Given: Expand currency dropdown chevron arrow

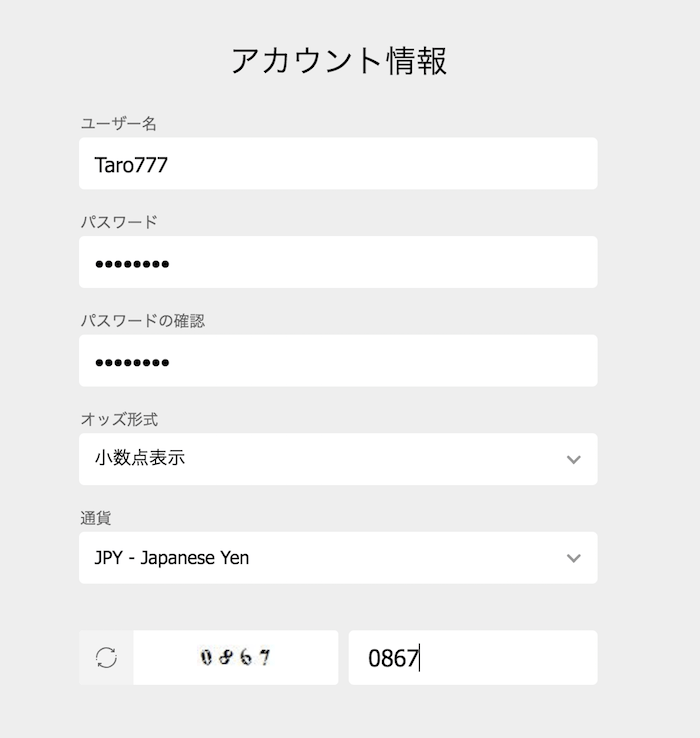Looking at the screenshot, I should tap(573, 558).
